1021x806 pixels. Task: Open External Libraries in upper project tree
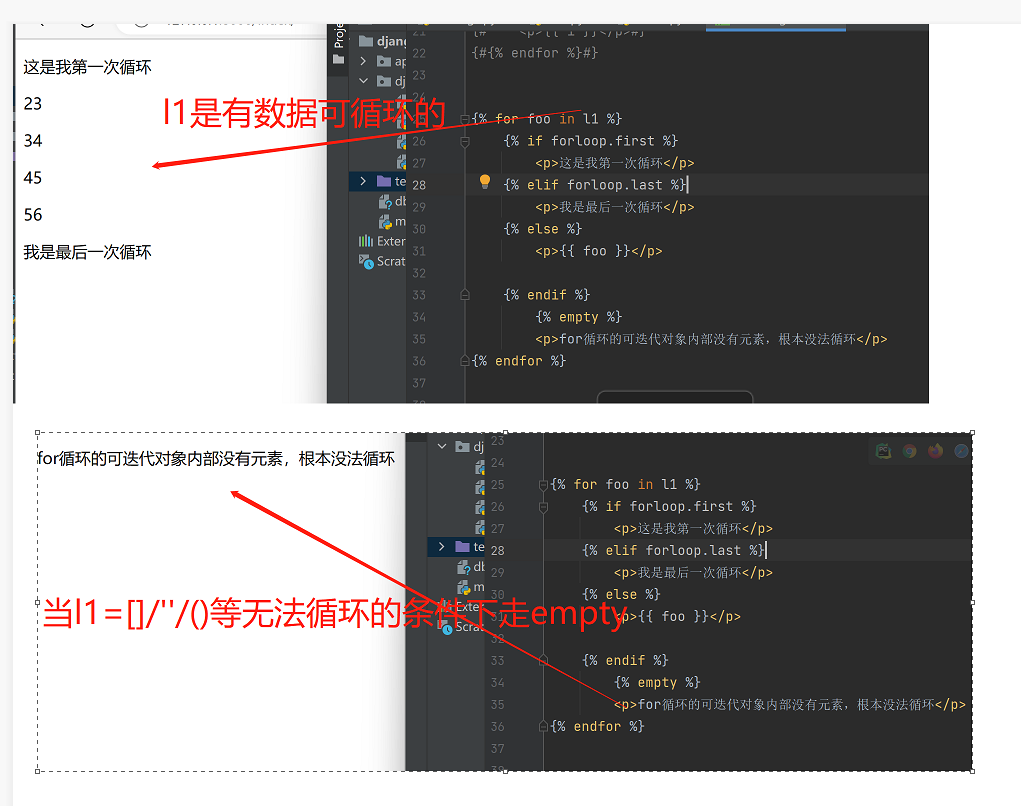point(382,241)
